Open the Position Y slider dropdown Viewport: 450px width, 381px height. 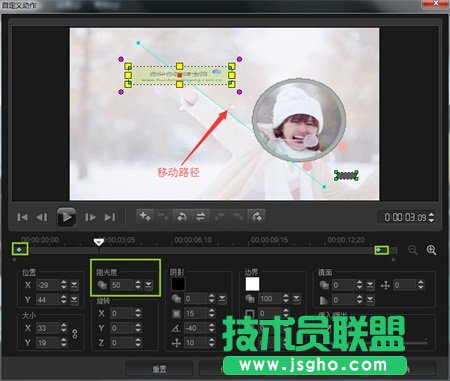[x=74, y=300]
